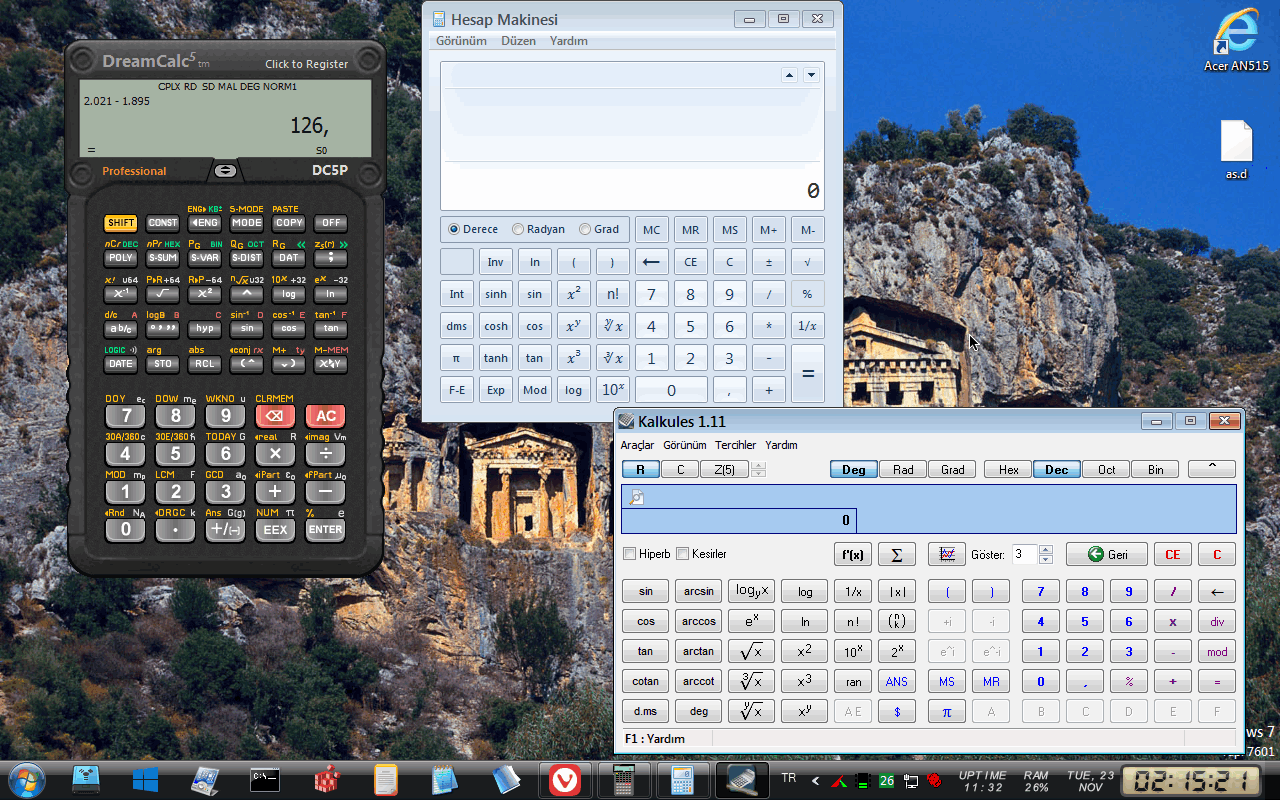Click history up arrow in Hesap Makinesi

(x=789, y=75)
